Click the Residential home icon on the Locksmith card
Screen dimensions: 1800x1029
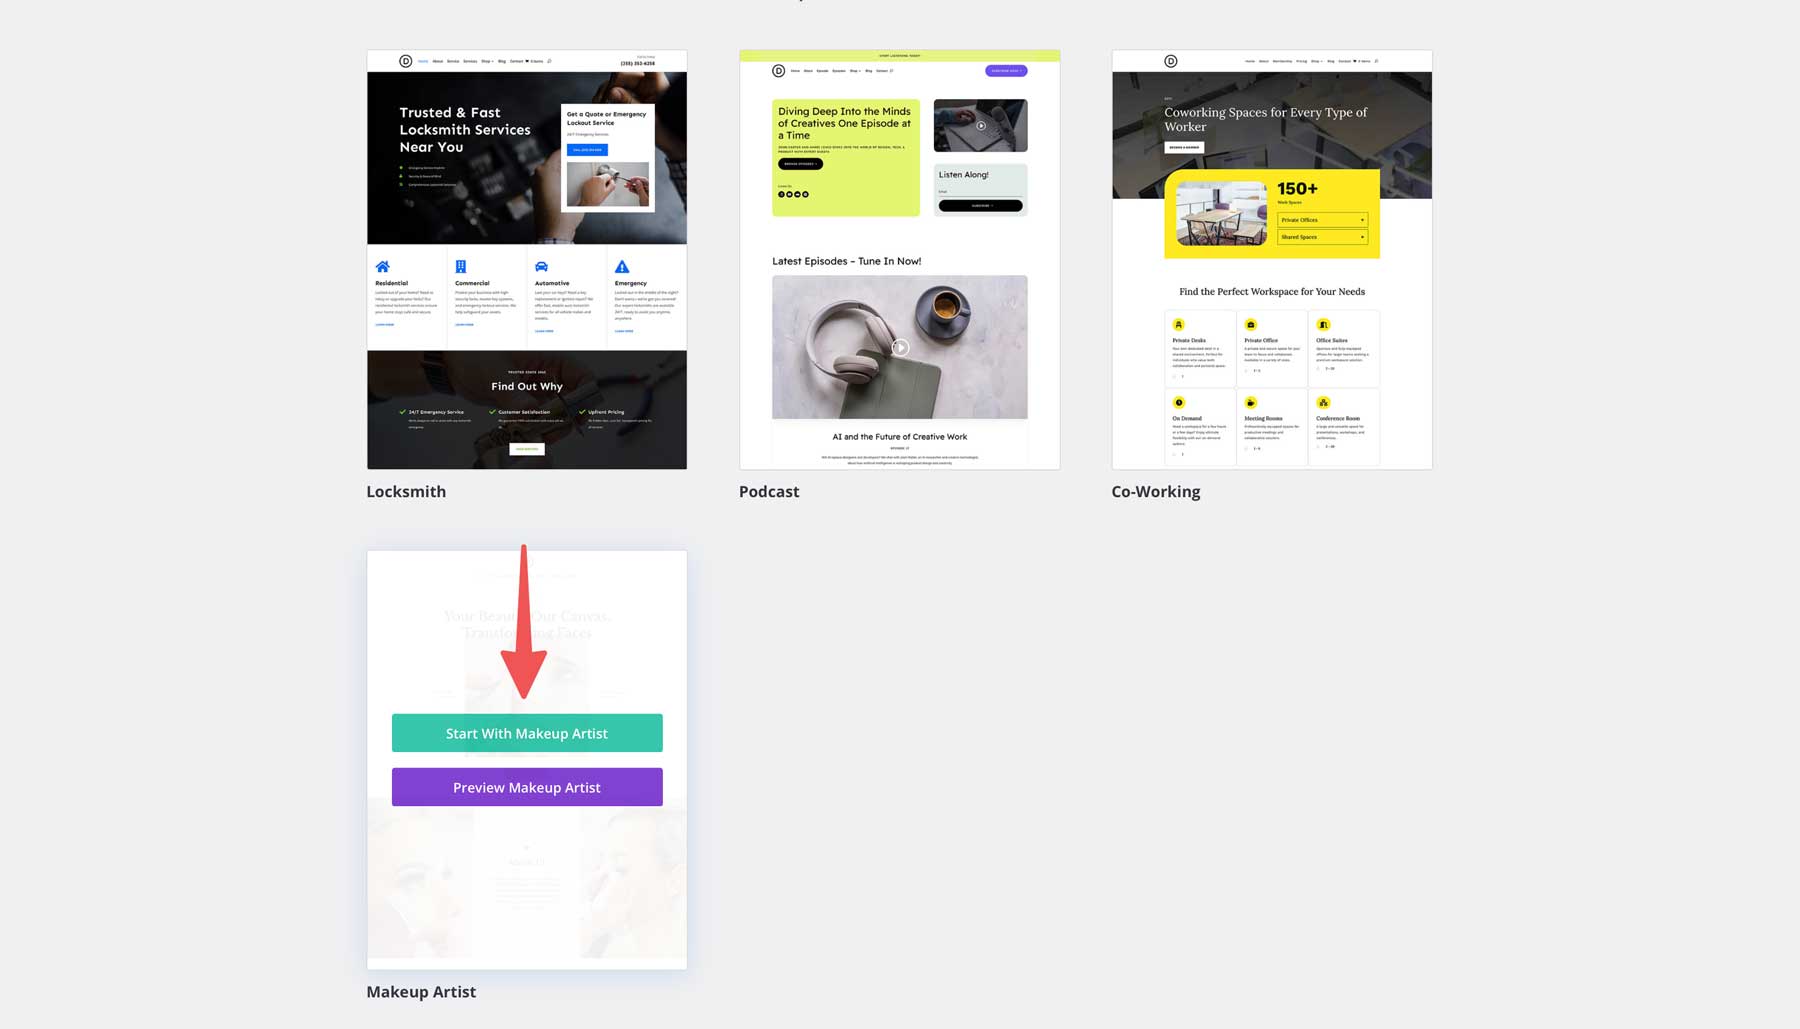tap(383, 267)
